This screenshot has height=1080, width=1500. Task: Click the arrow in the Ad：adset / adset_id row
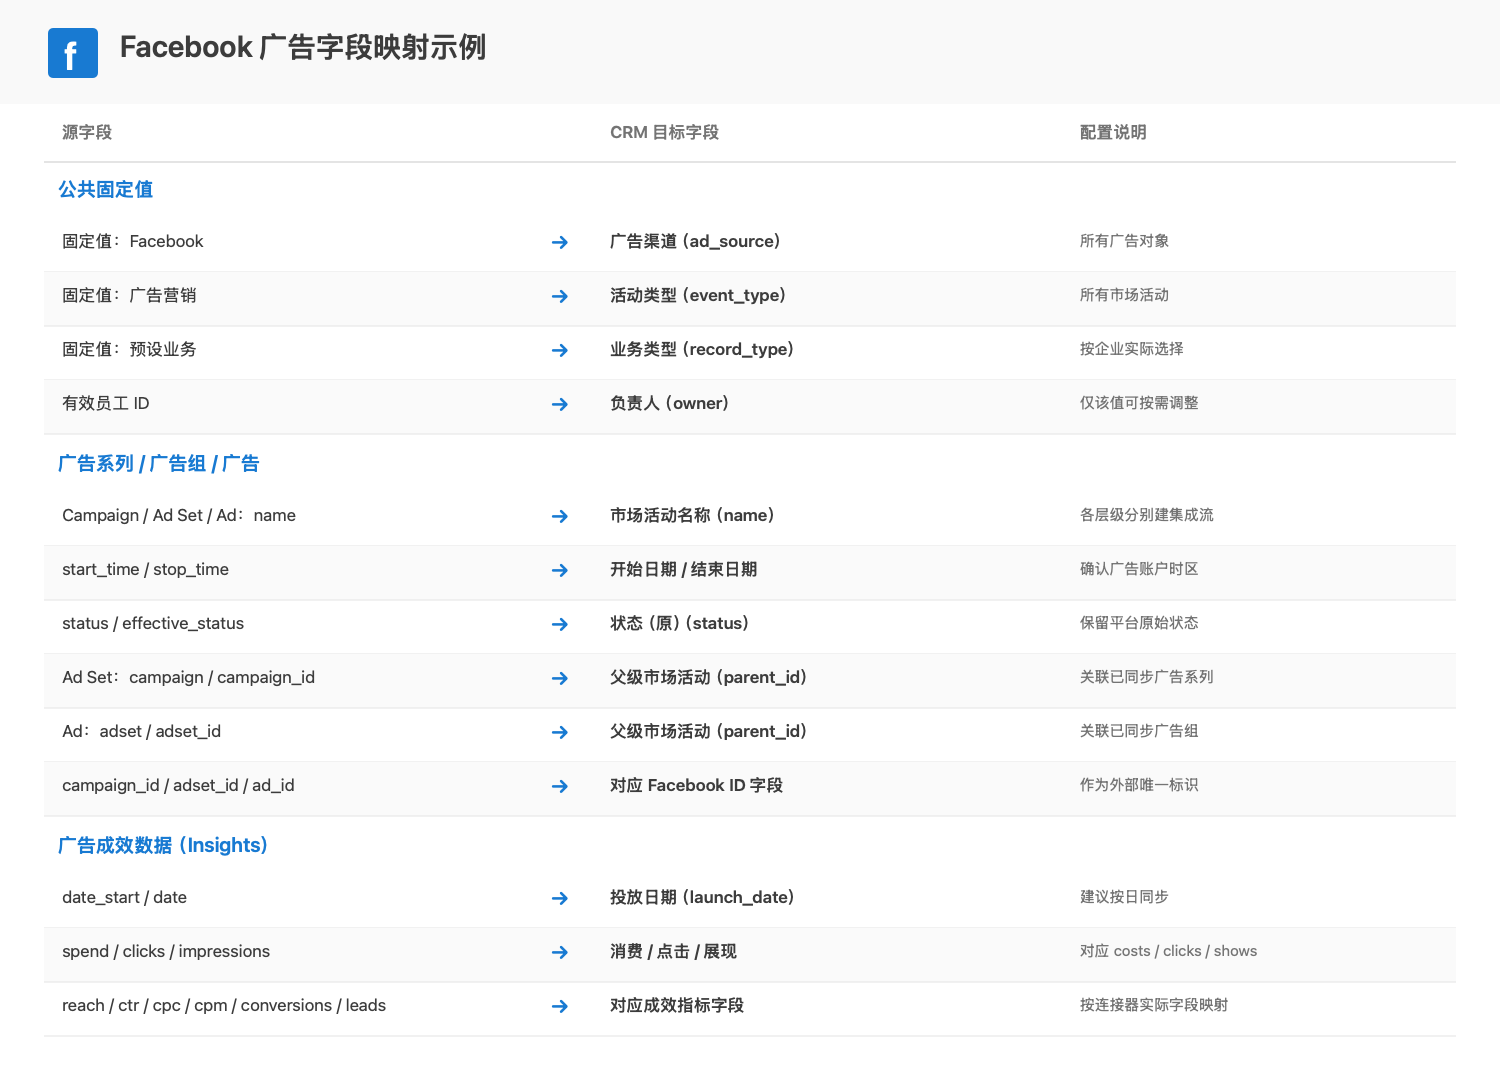click(560, 732)
